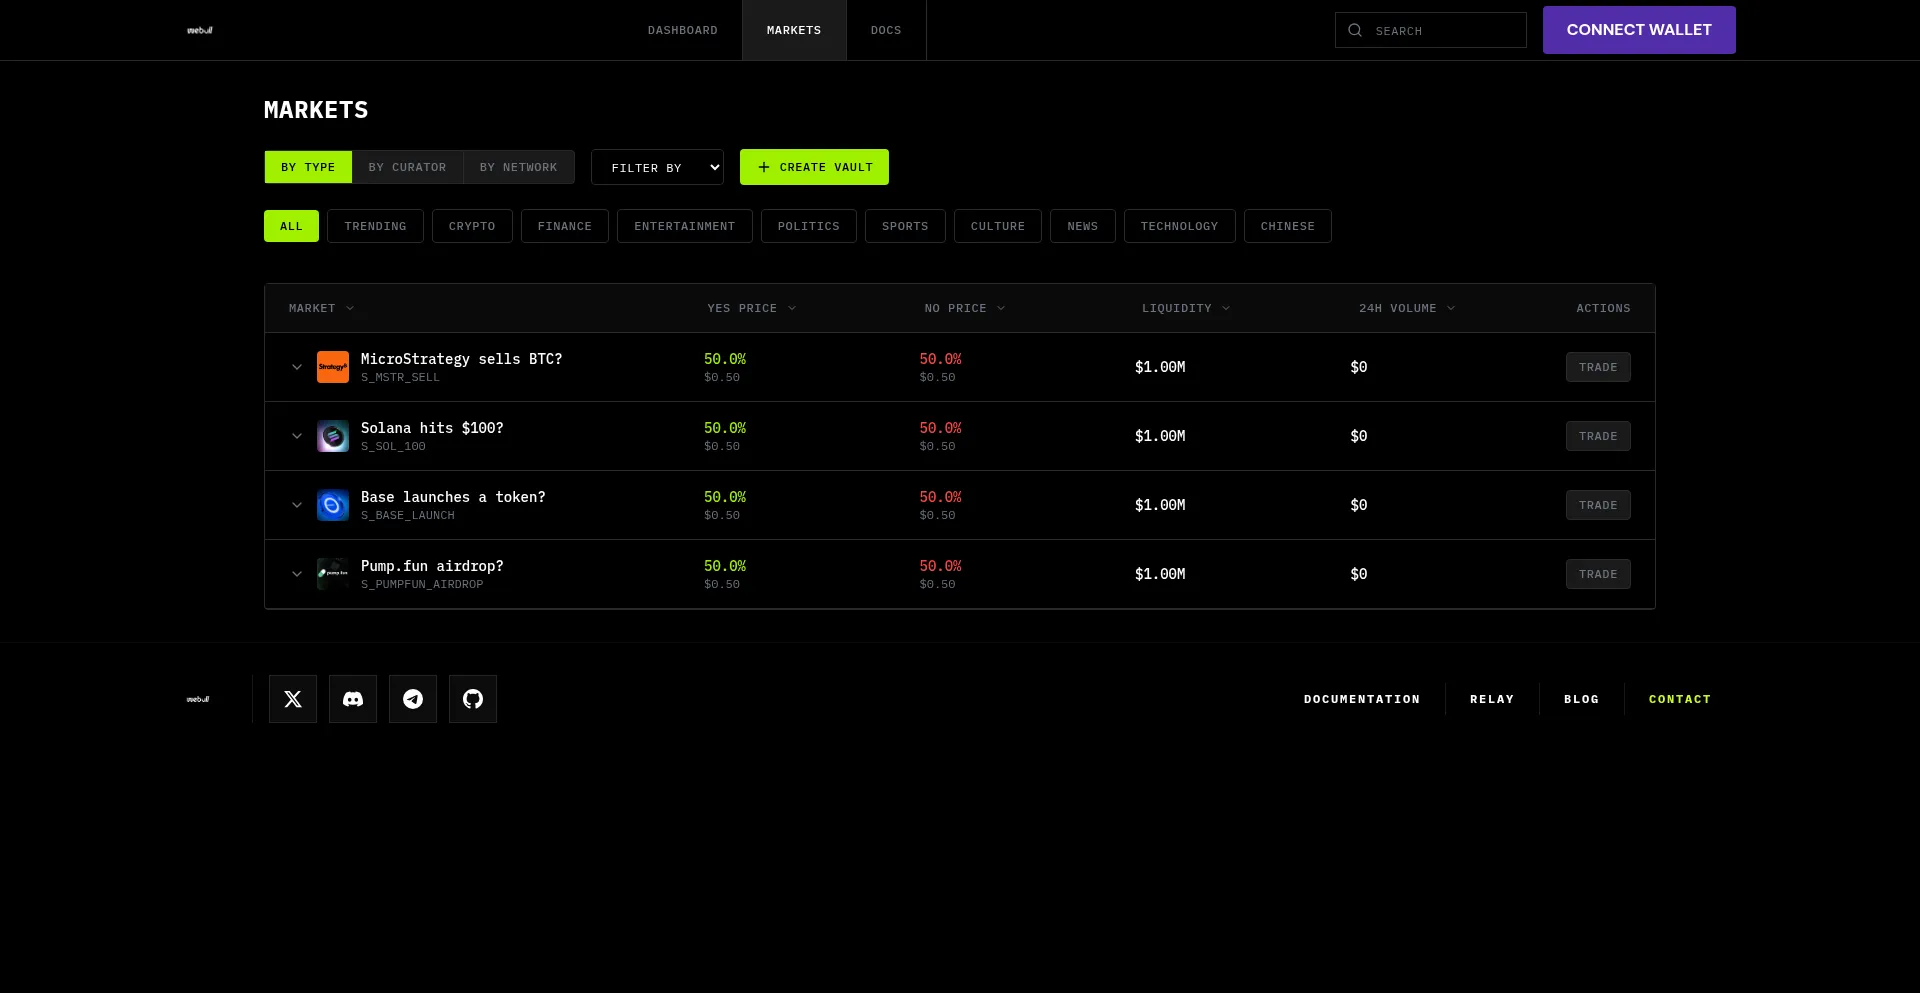Screen dimensions: 1920x993
Task: Click the MicroStrategy market logo
Action: tap(332, 367)
